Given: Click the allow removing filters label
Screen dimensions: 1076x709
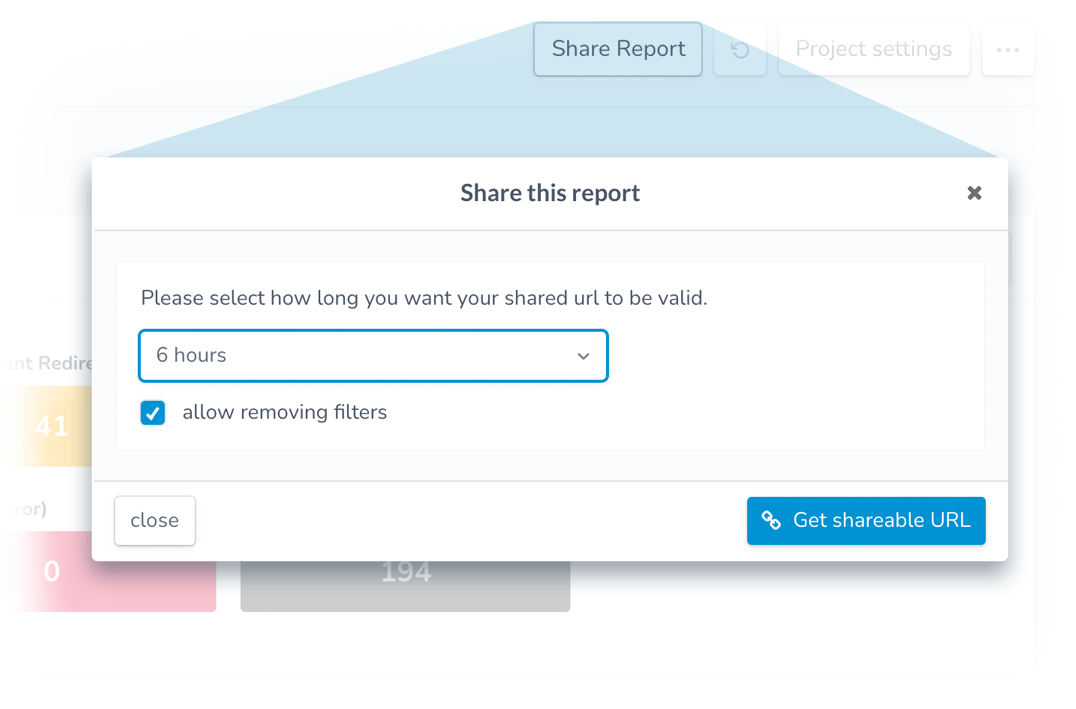Looking at the screenshot, I should click(x=284, y=412).
